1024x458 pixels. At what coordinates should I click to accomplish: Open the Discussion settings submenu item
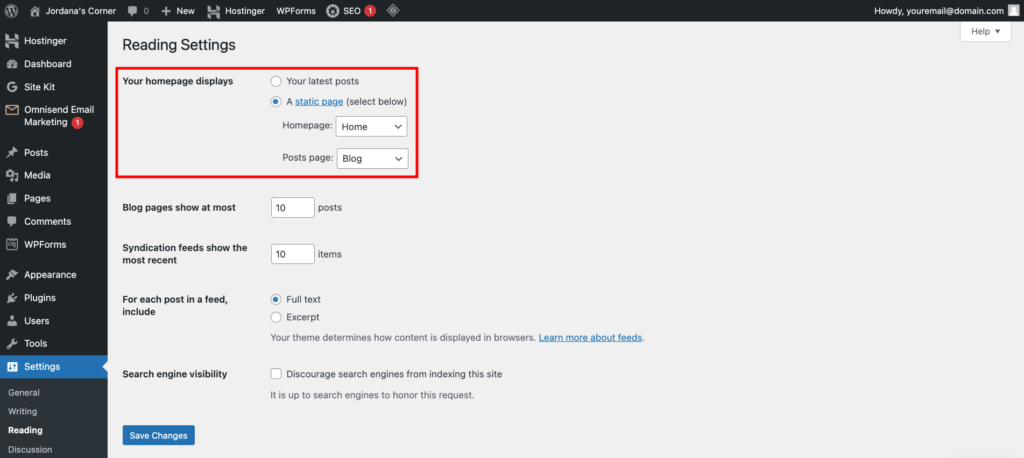point(29,449)
